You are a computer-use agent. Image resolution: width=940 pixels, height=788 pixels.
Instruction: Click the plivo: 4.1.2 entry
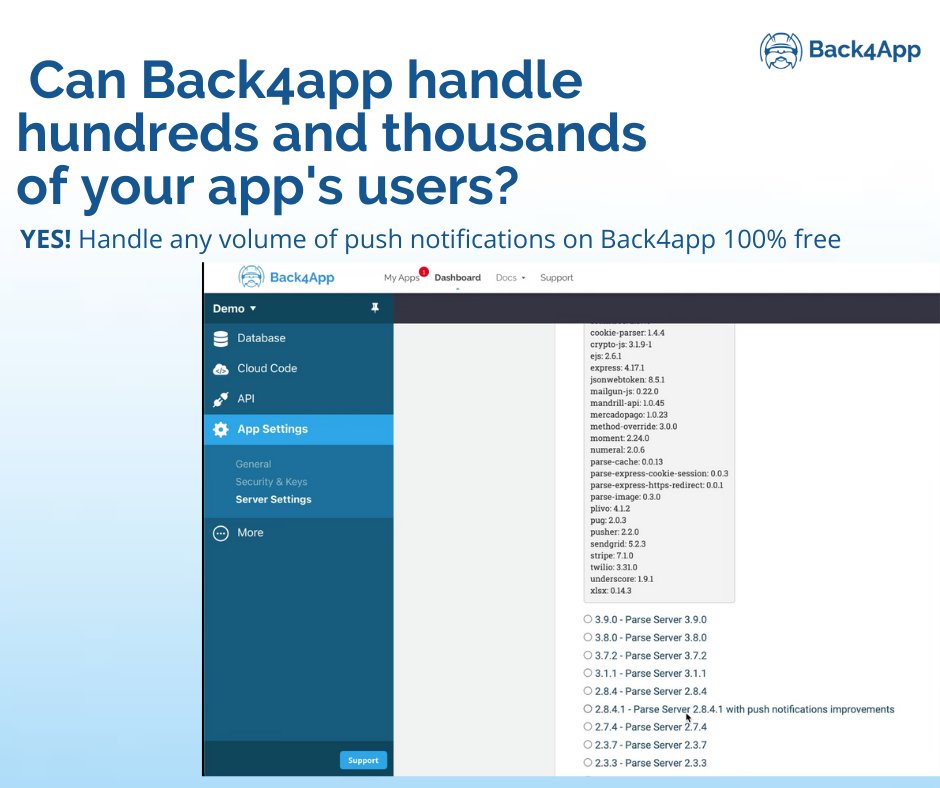tap(610, 508)
